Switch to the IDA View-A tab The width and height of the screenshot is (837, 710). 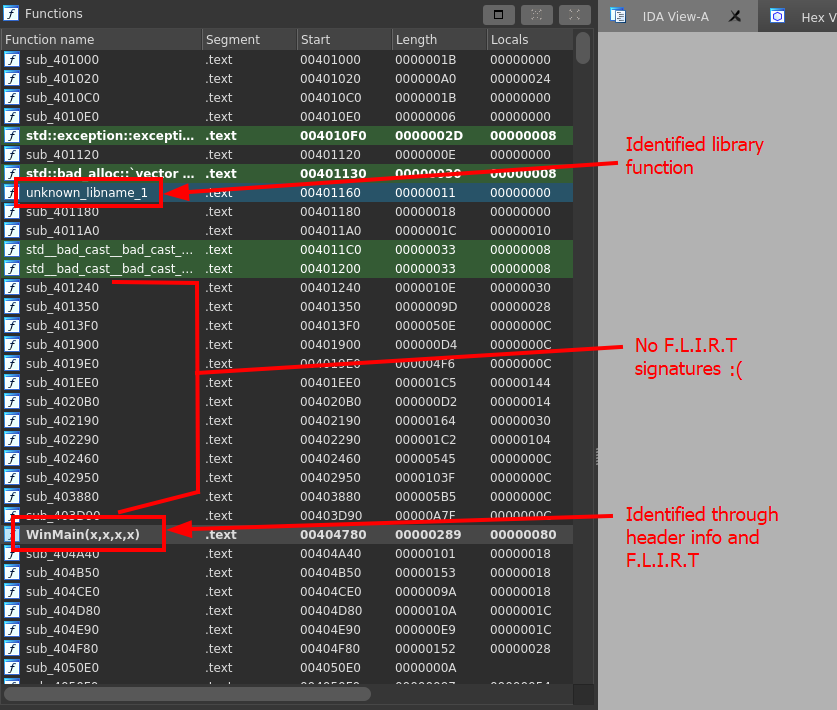(x=675, y=17)
